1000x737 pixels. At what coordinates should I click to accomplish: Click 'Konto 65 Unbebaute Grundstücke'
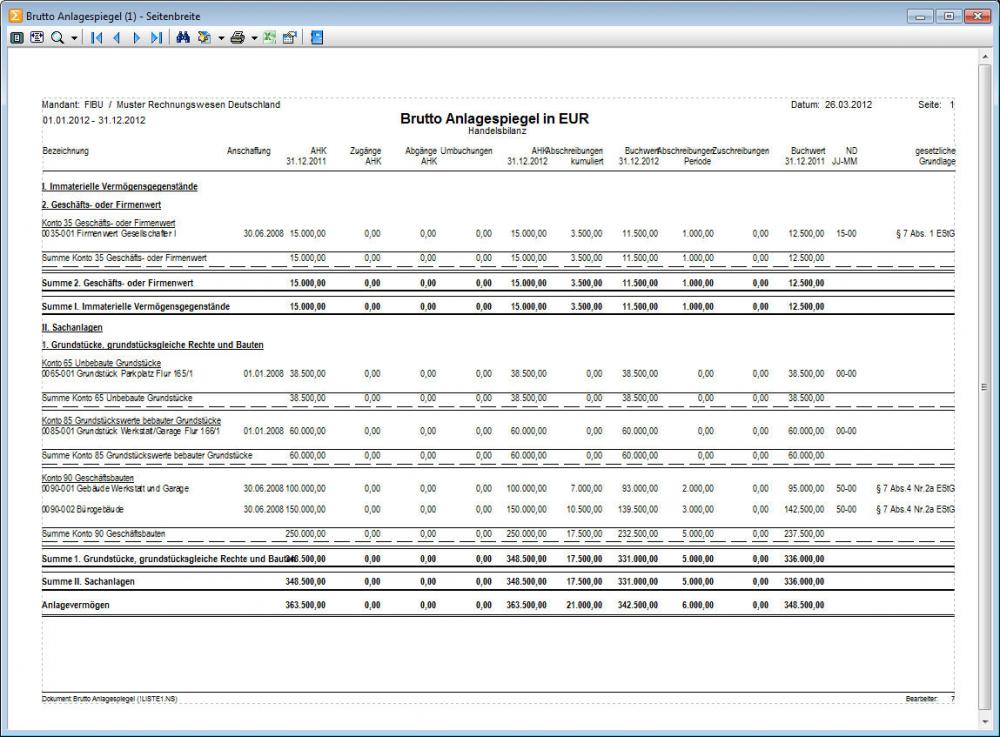(x=101, y=363)
